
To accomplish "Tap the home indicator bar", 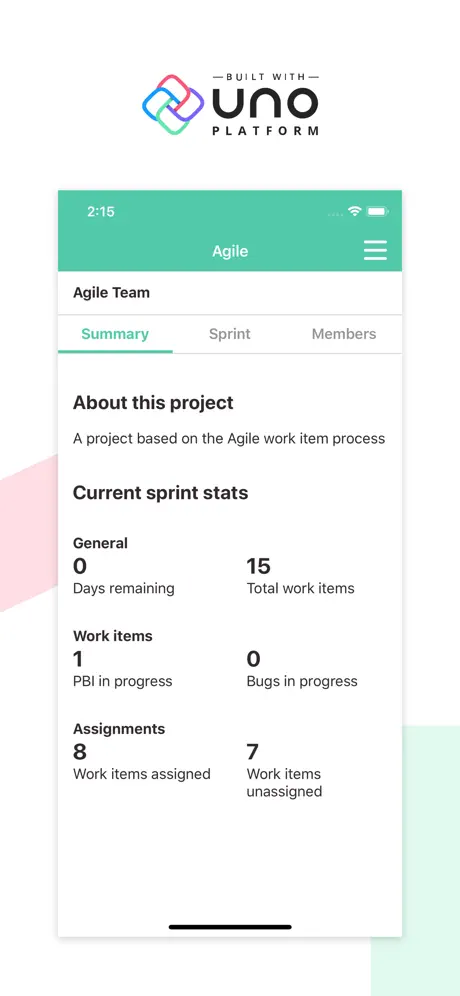I will 230,927.
